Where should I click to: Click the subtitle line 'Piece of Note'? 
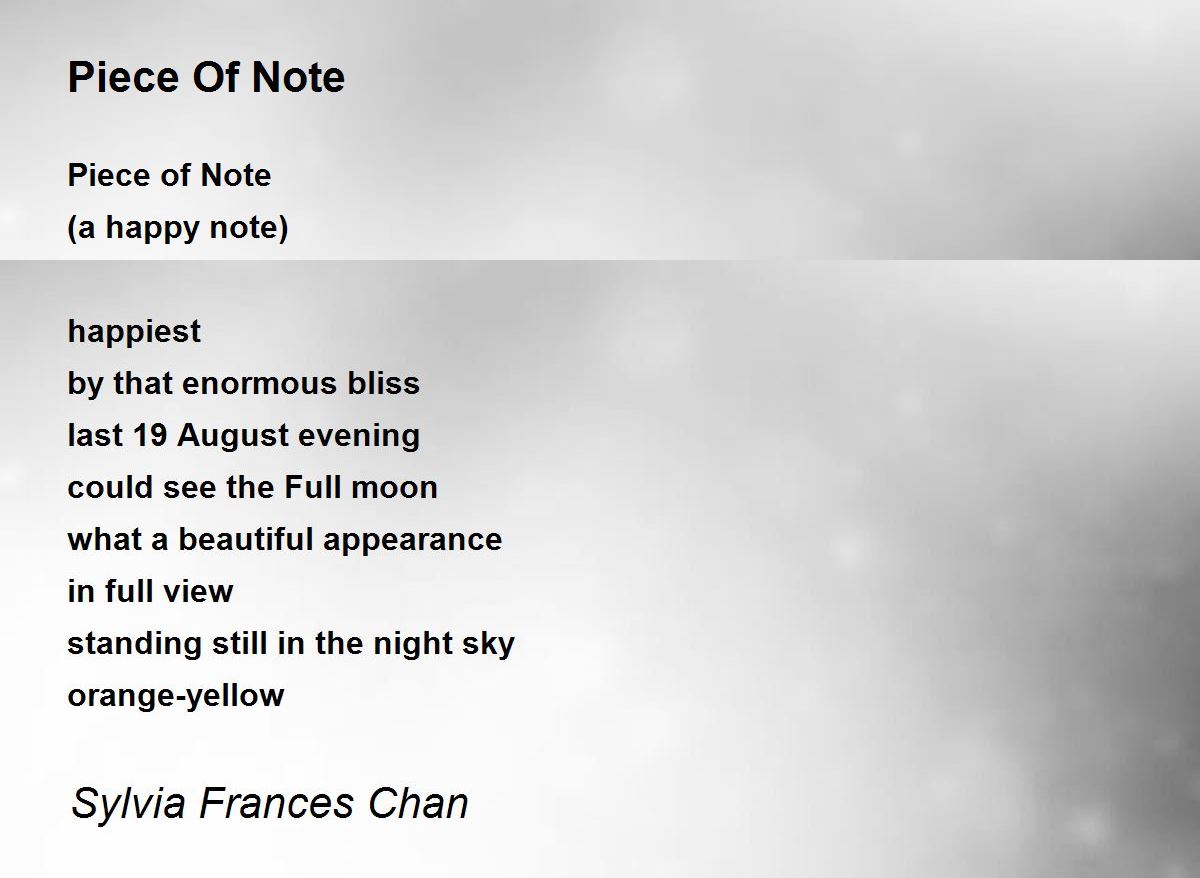coord(169,175)
